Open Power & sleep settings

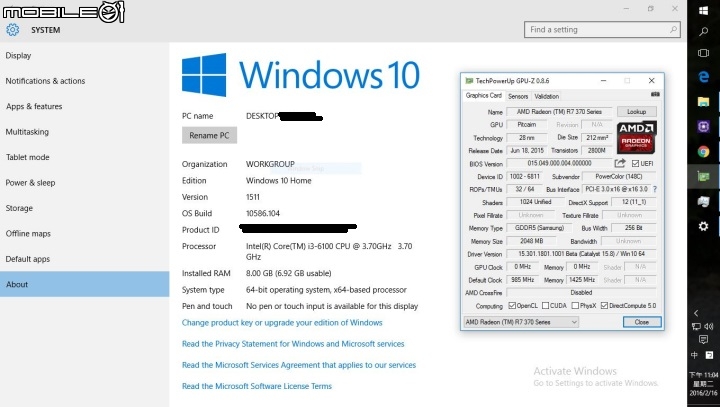(84, 183)
